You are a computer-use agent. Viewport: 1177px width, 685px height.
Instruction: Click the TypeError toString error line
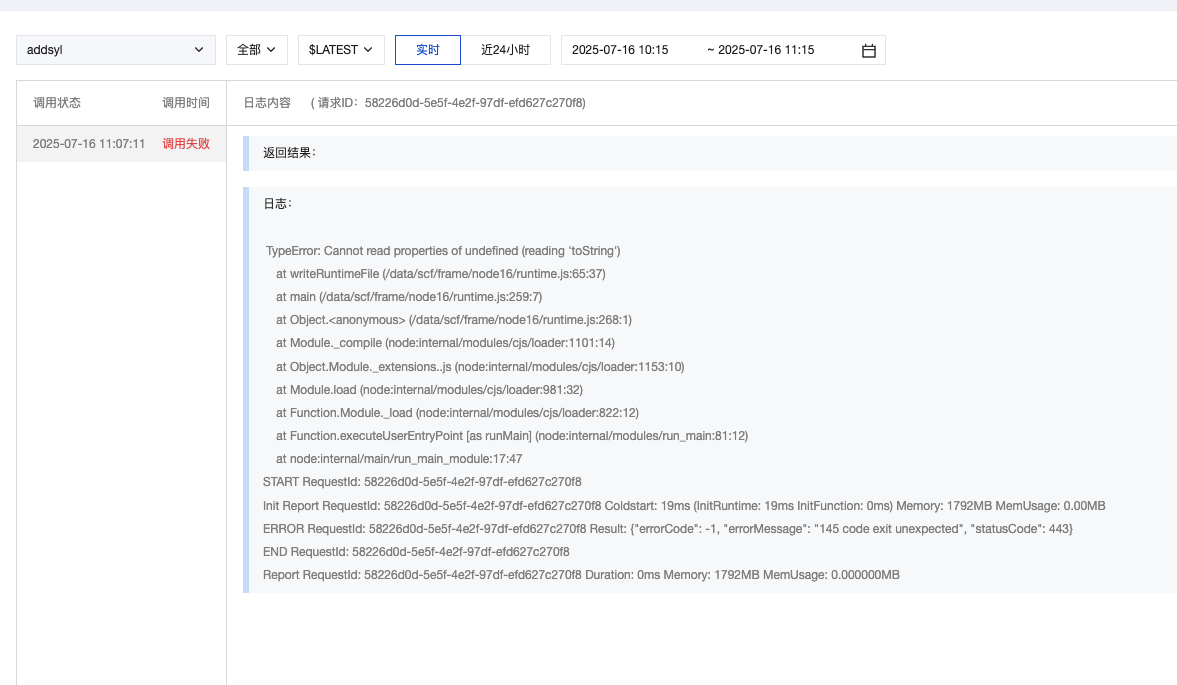443,251
